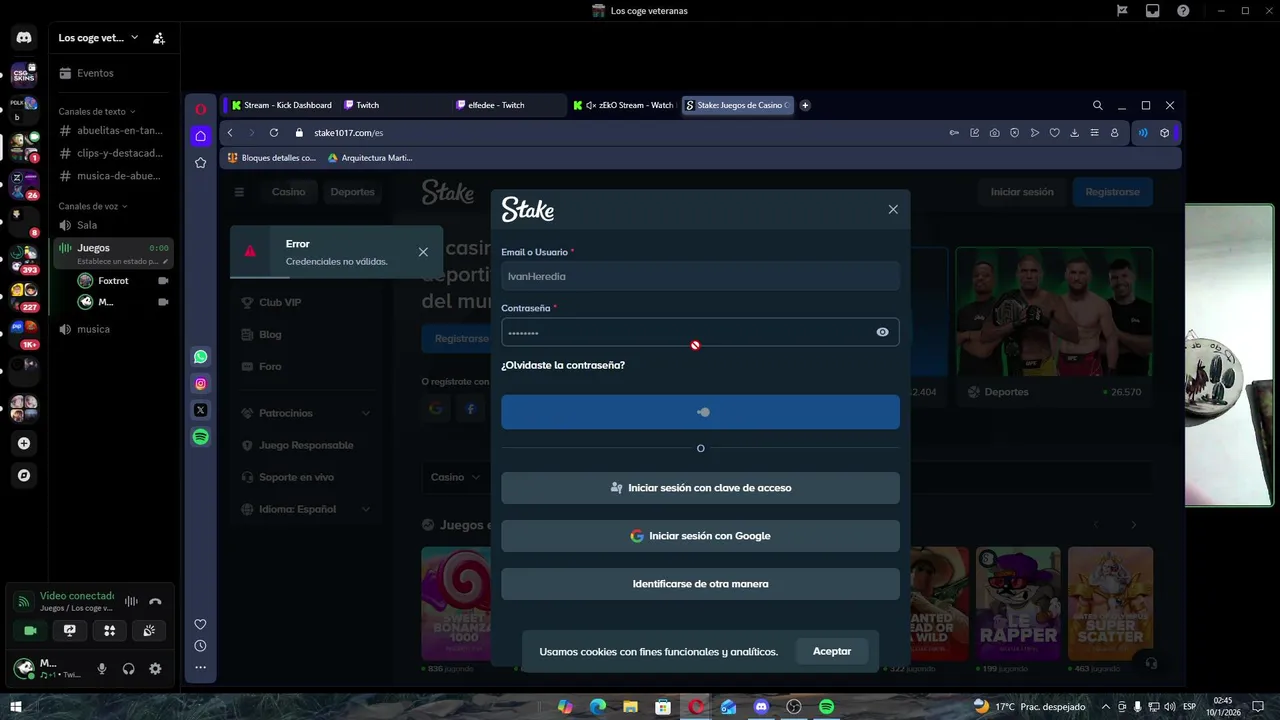This screenshot has height=720, width=1280.
Task: Click Iniciar sesión con clave de acceso
Action: pyautogui.click(x=700, y=488)
